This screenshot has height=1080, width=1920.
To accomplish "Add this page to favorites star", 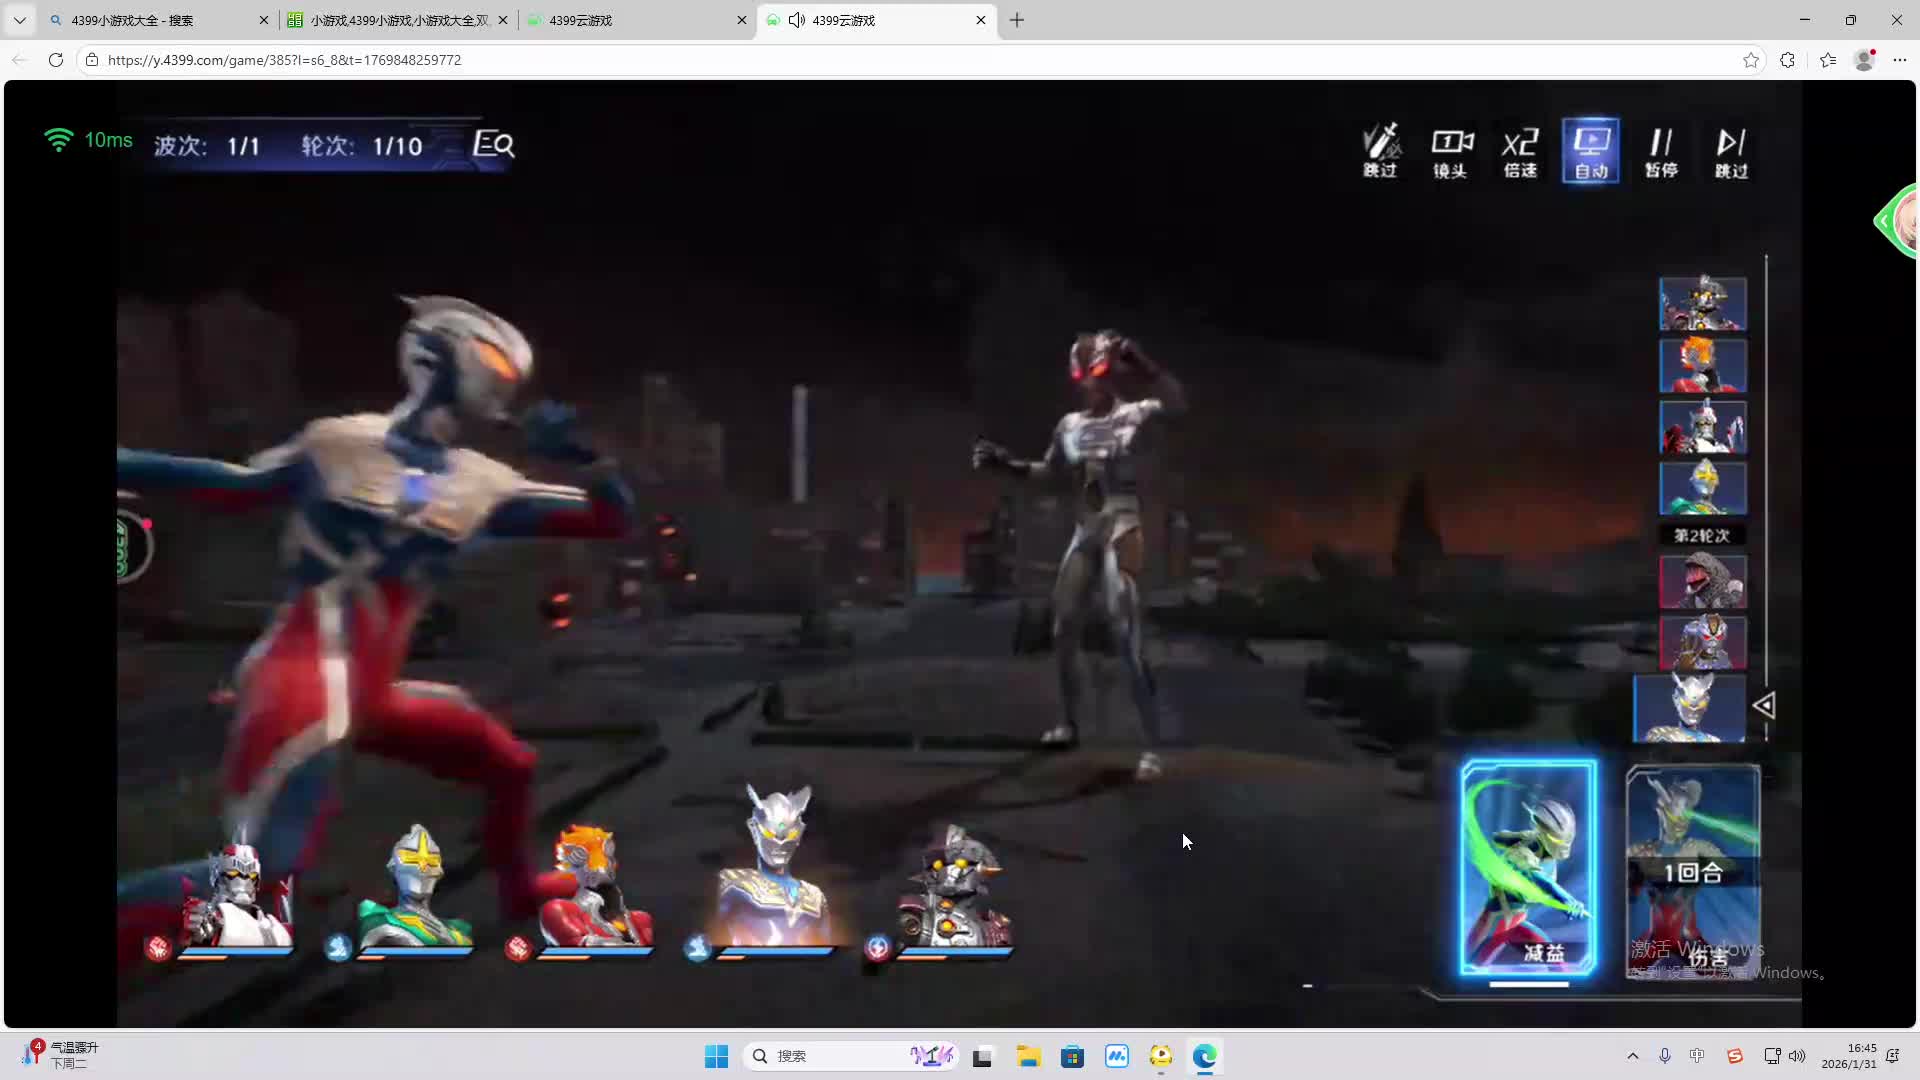I will [x=1750, y=60].
